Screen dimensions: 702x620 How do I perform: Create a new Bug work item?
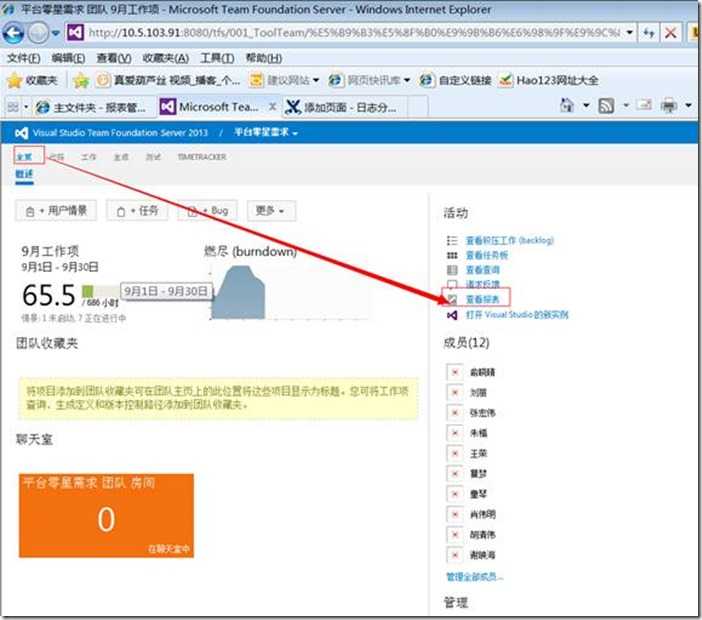pyautogui.click(x=207, y=211)
